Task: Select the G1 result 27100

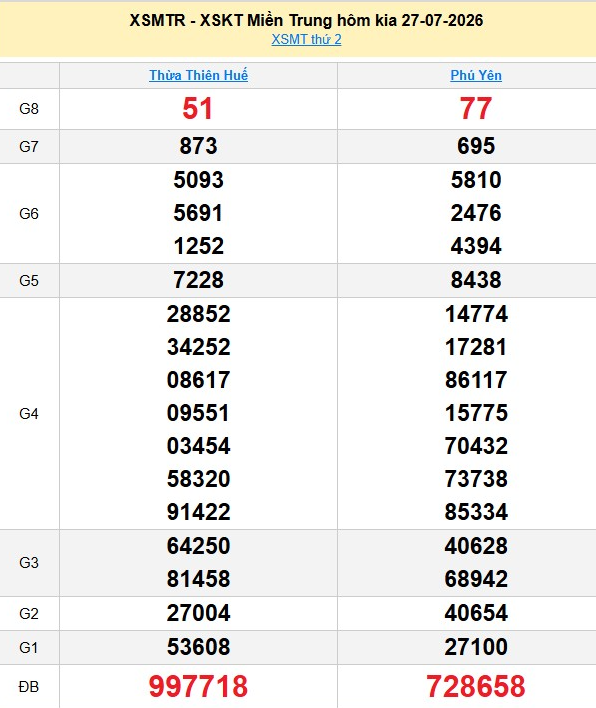Action: tap(476, 647)
